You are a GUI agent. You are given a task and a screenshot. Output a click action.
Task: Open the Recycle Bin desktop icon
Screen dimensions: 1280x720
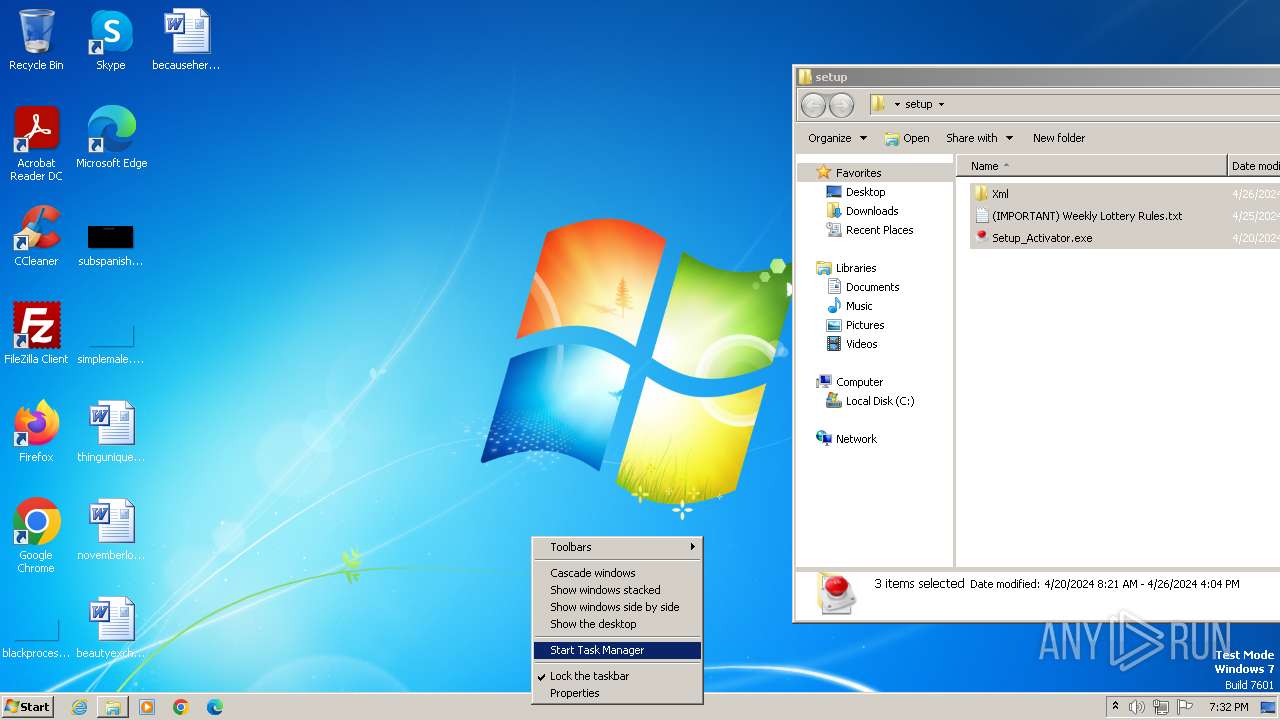(x=36, y=40)
